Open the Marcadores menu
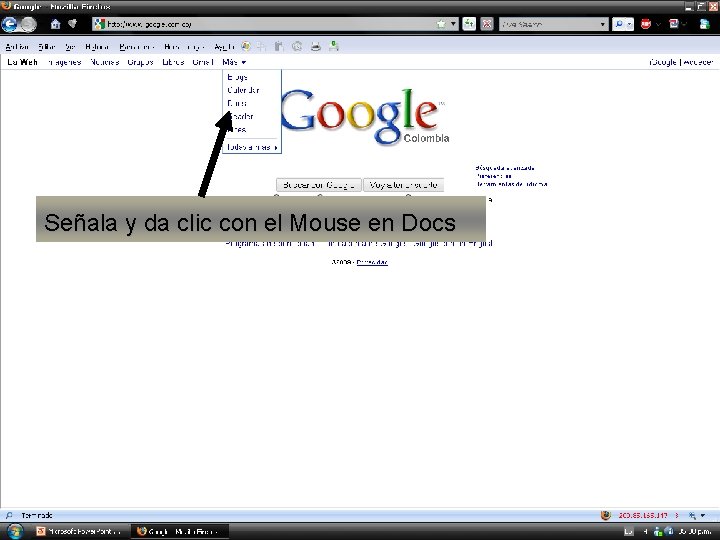The image size is (720, 540). (x=136, y=47)
